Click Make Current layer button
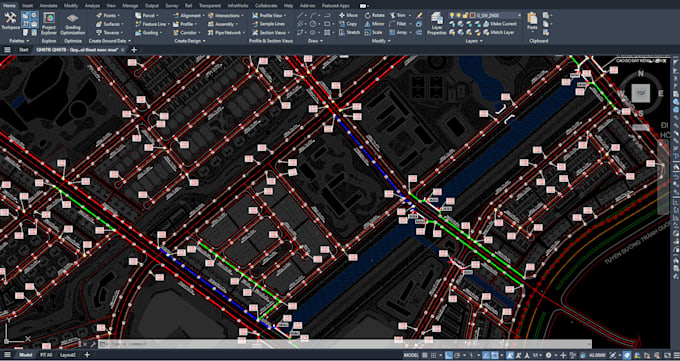The width and height of the screenshot is (680, 361). [500, 24]
